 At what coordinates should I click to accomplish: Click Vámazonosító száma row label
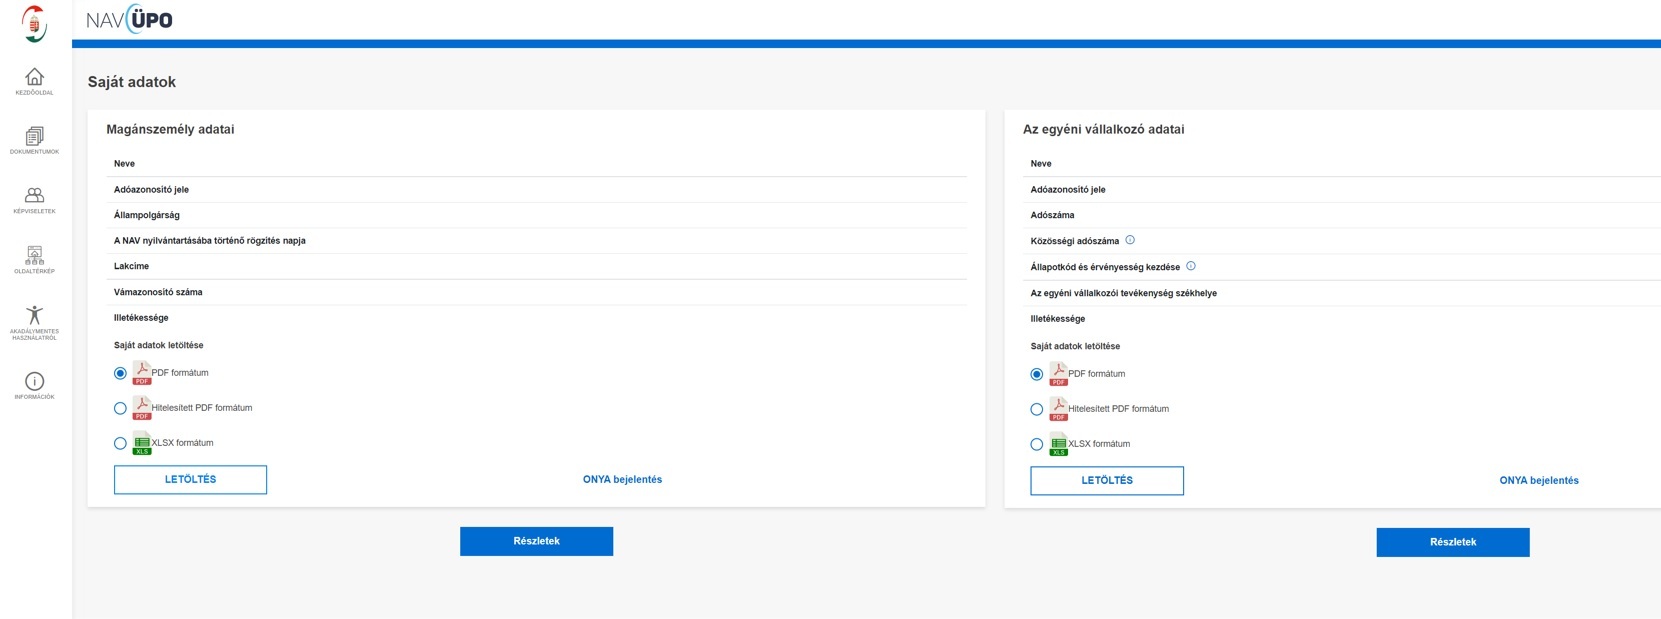pyautogui.click(x=158, y=292)
